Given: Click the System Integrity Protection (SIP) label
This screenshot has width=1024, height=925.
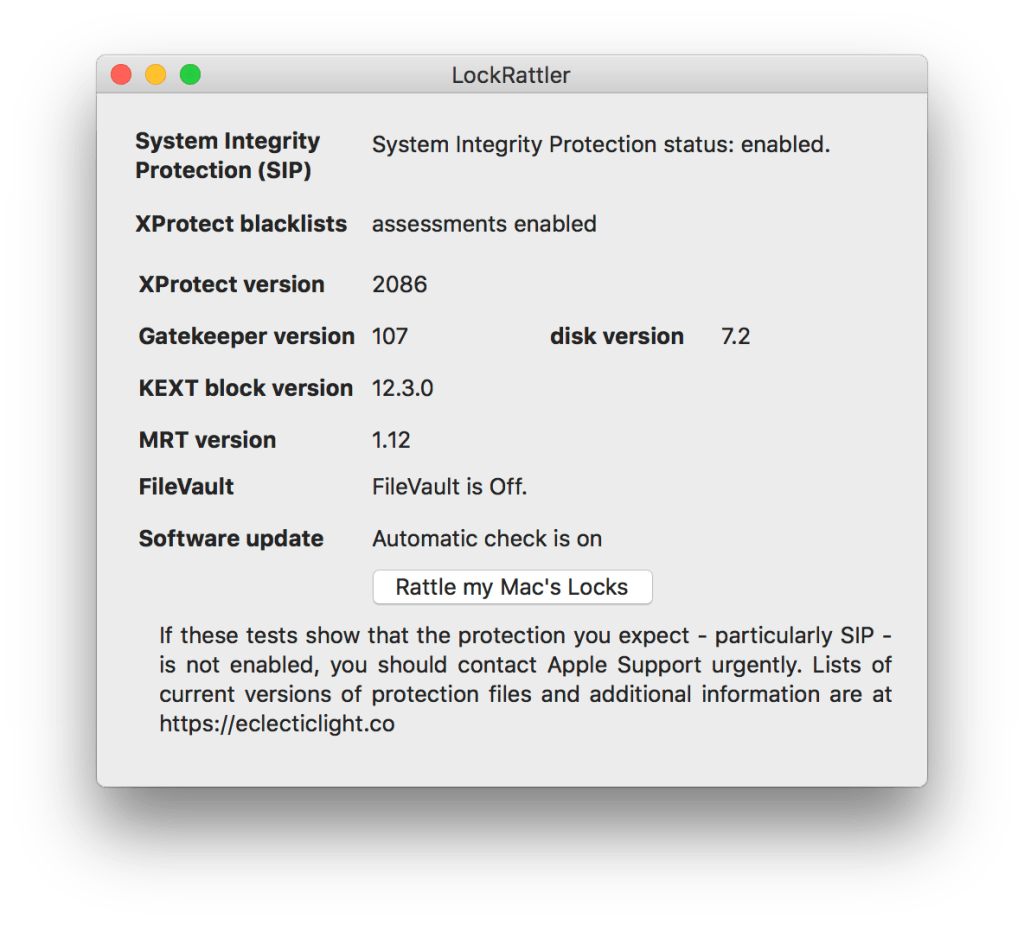Looking at the screenshot, I should 228,156.
